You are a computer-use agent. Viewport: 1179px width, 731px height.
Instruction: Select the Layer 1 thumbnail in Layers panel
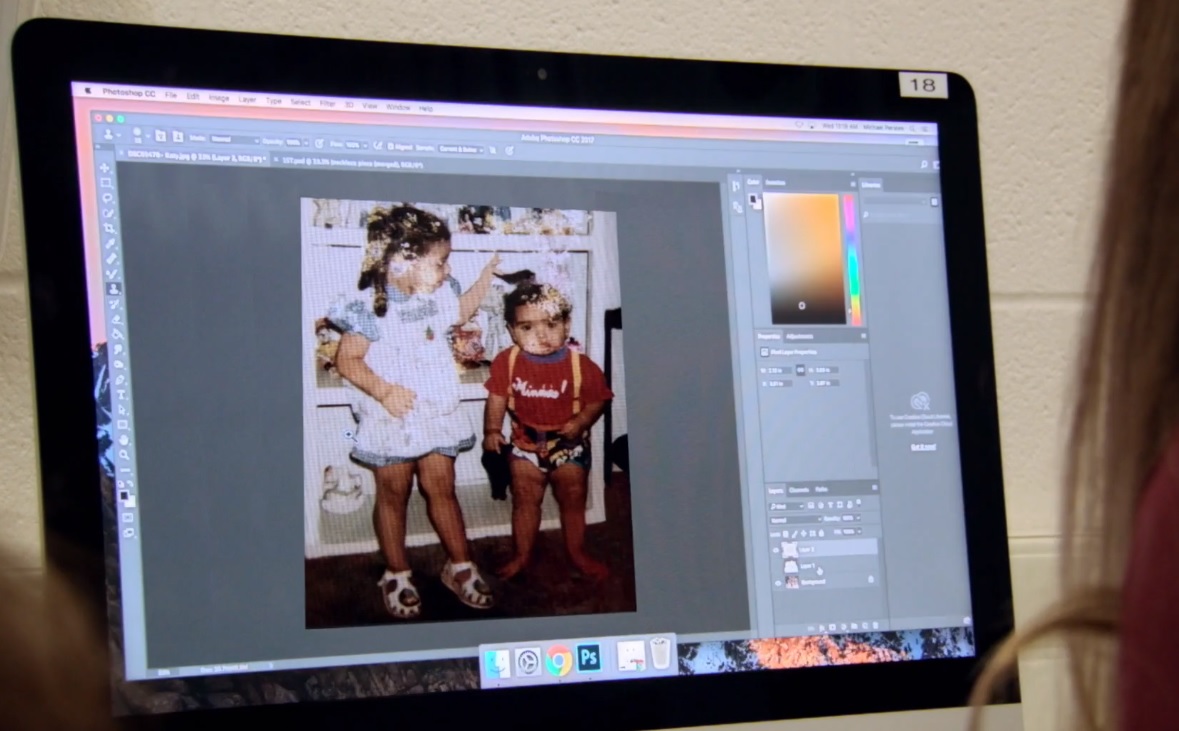pos(791,566)
